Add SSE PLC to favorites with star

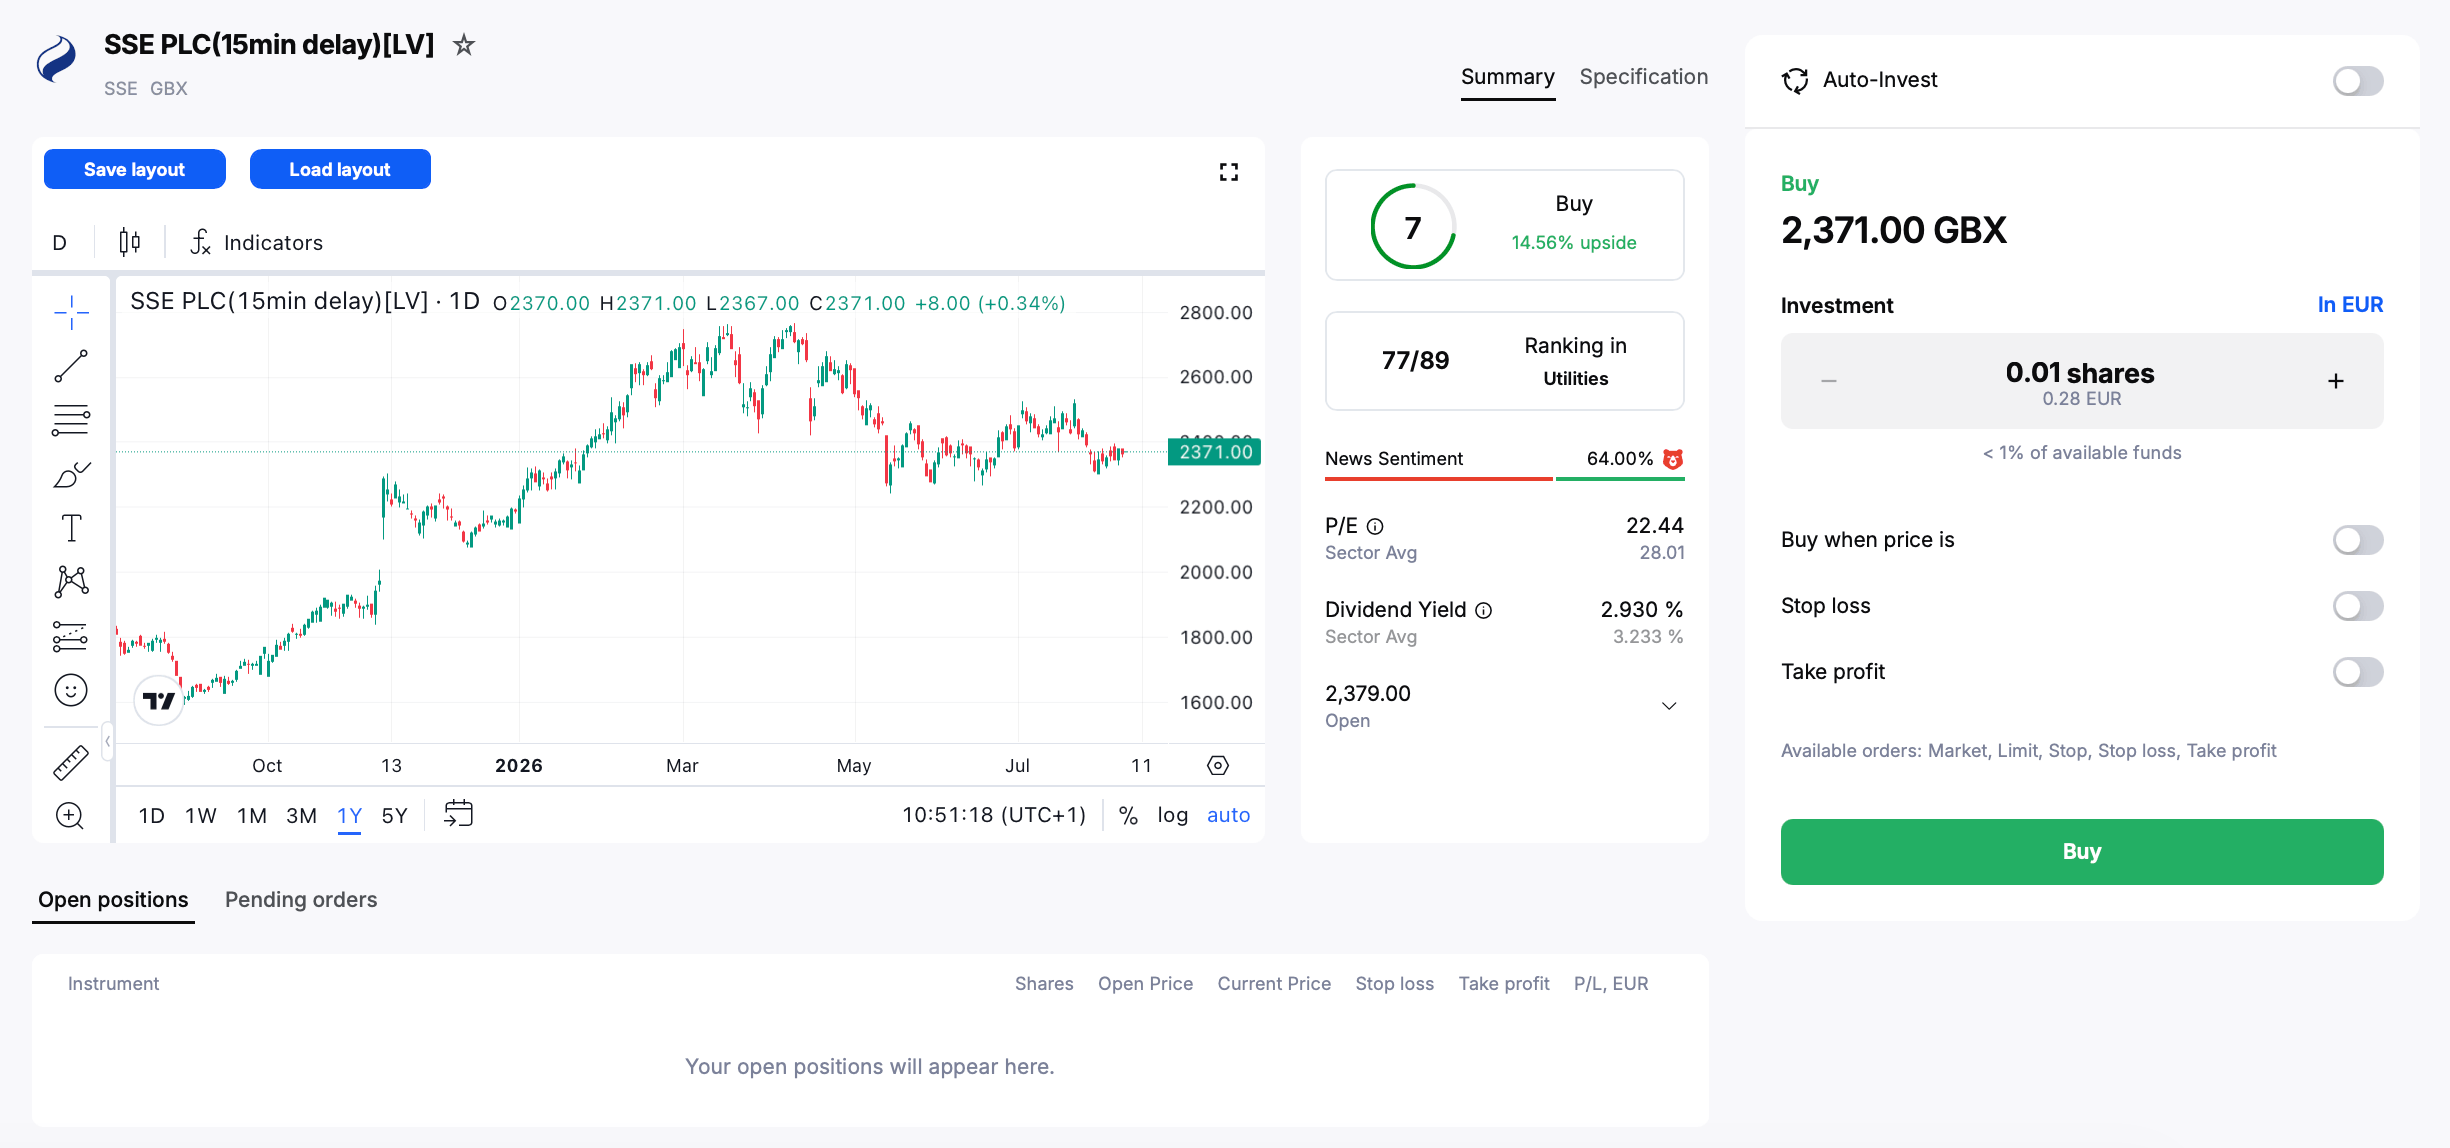(463, 45)
